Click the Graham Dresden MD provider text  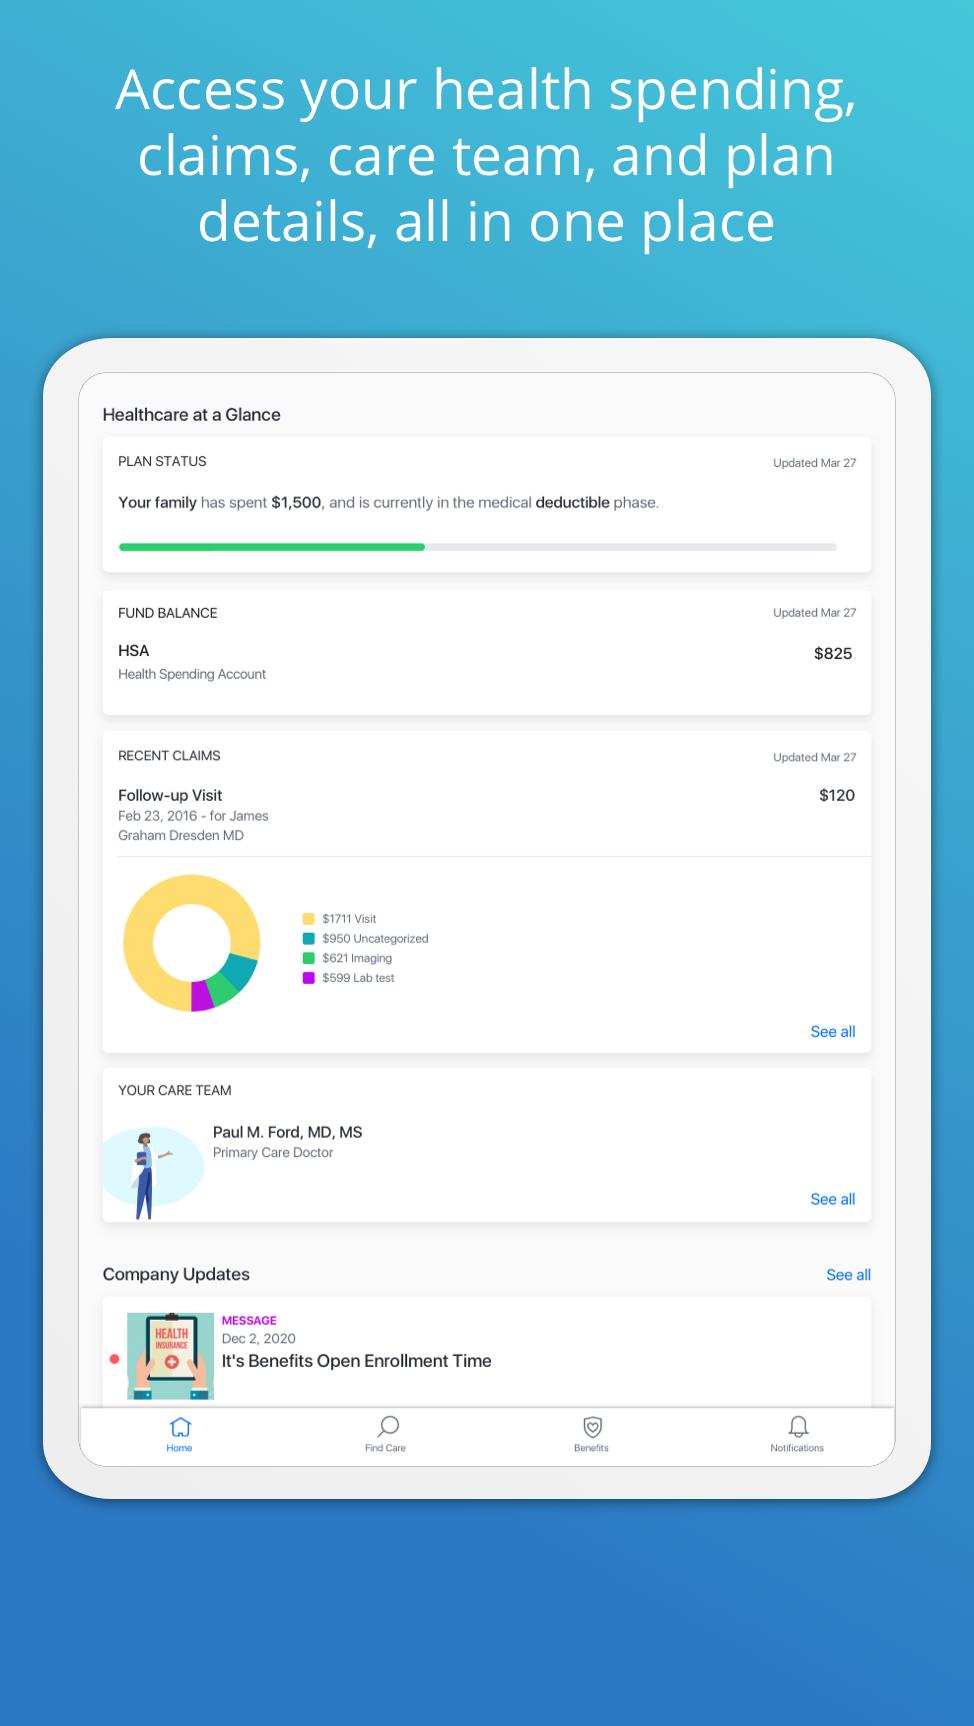pos(181,836)
